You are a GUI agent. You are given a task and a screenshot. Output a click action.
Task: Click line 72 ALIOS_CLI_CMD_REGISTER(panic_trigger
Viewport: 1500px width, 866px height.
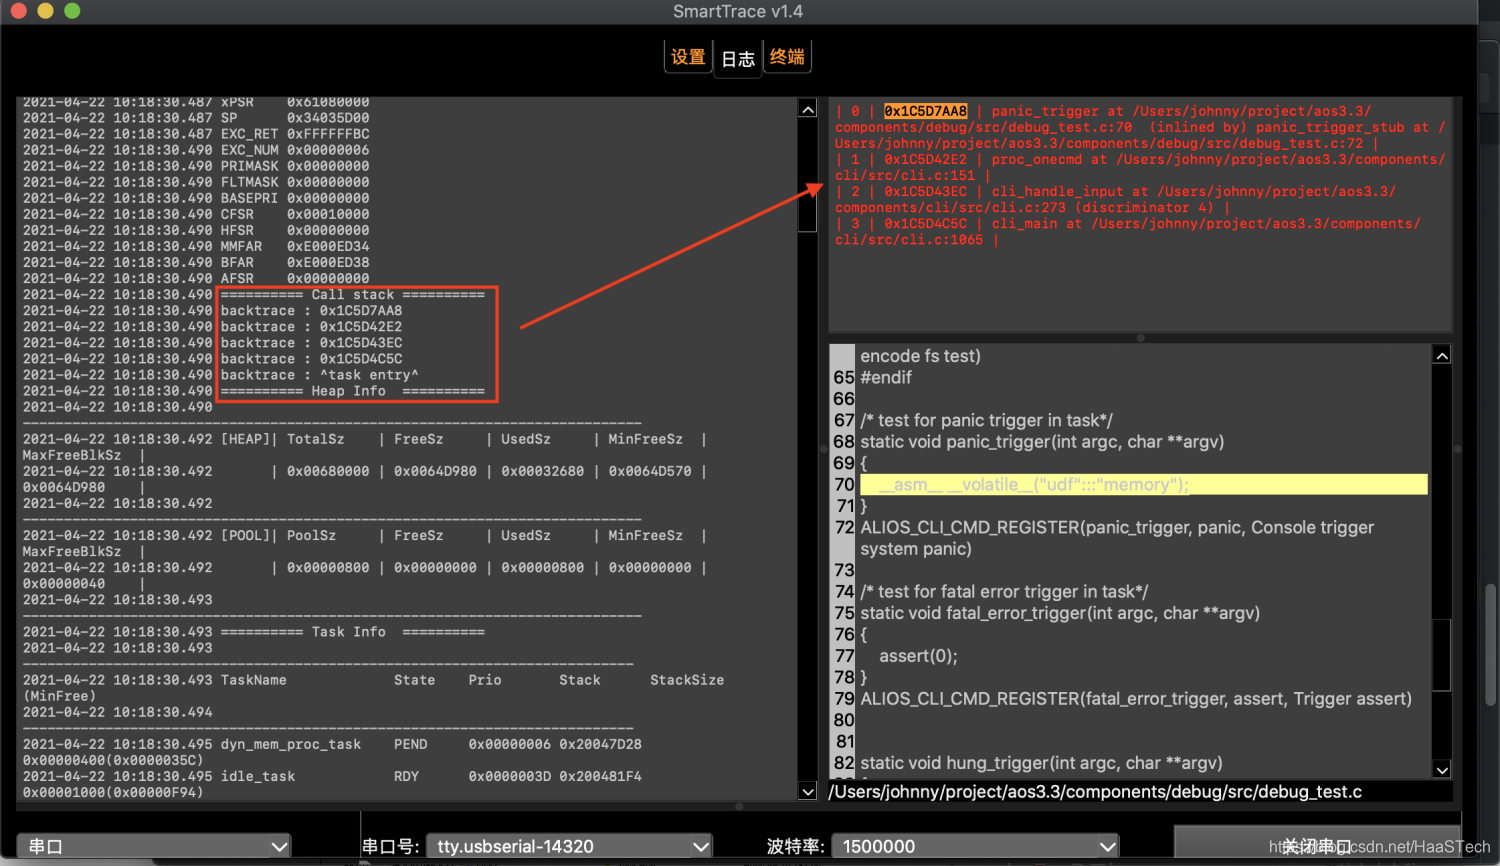pos(1117,538)
